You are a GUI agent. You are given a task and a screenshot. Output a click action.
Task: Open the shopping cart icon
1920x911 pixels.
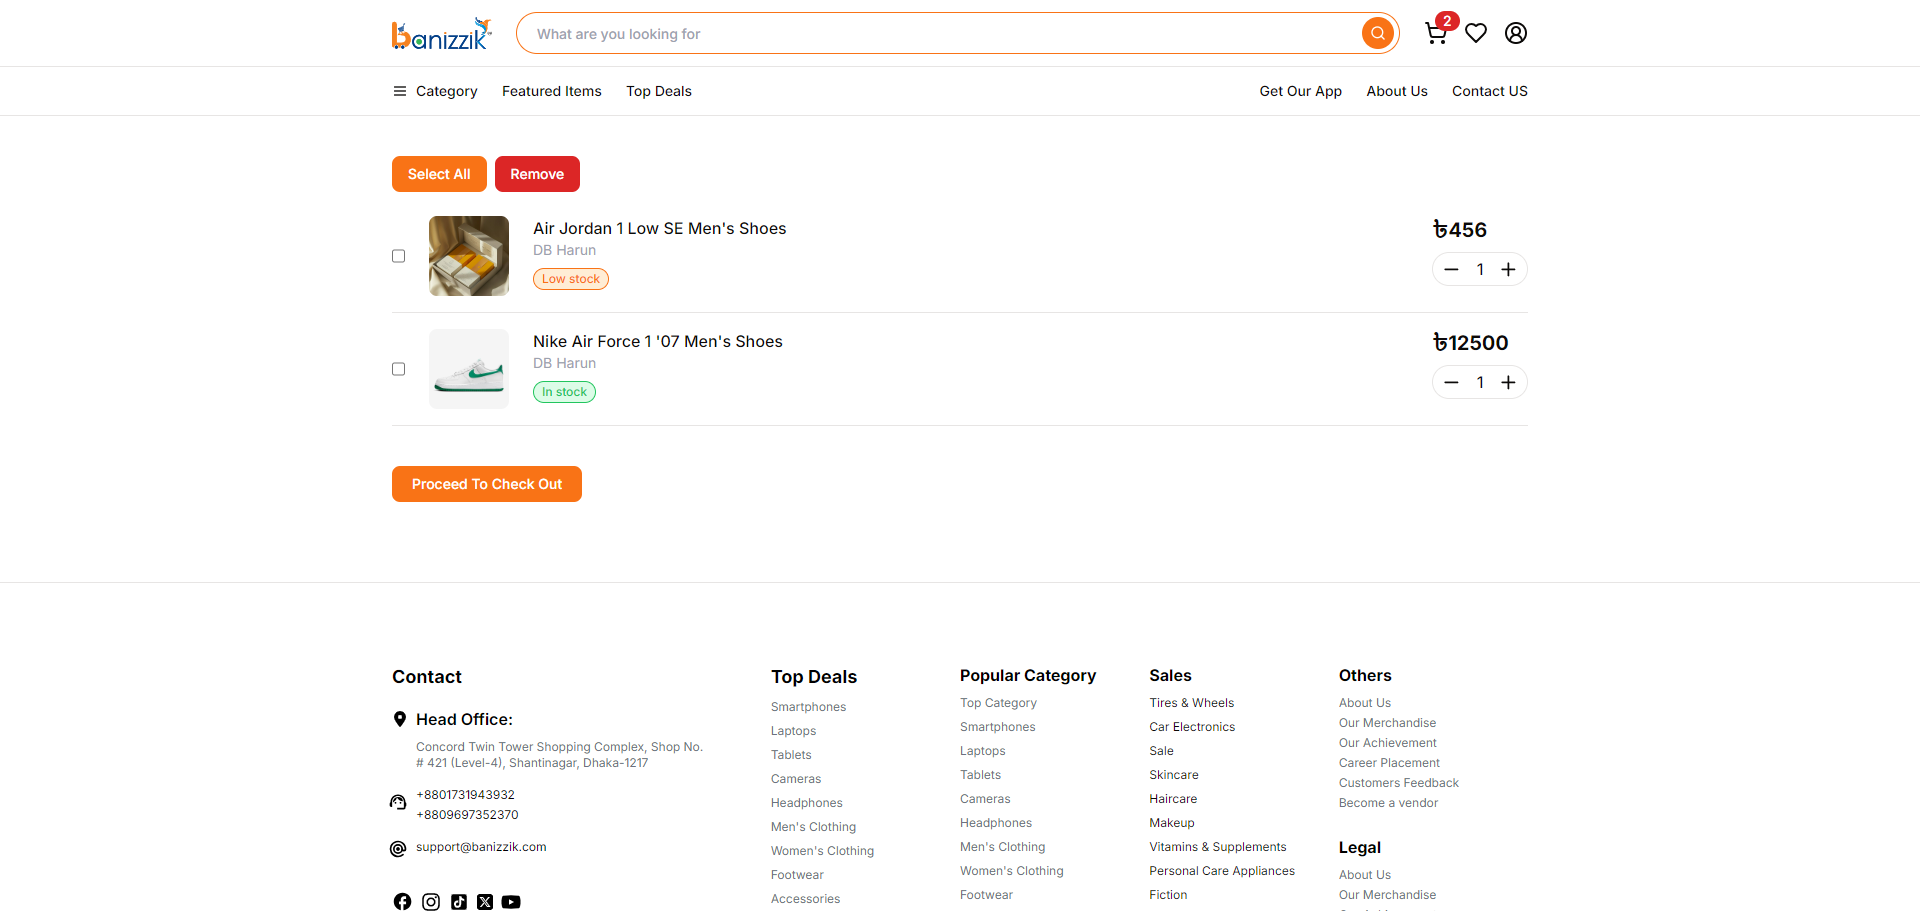[1436, 33]
